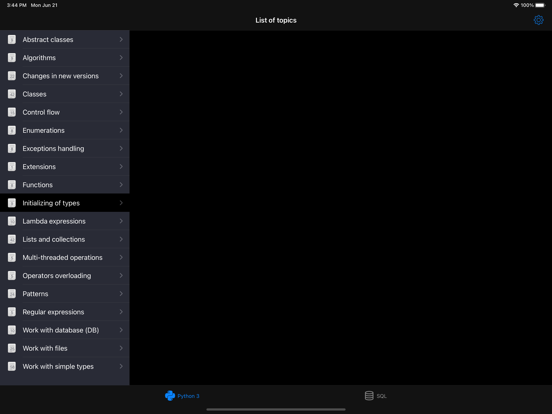Expand the Control flow row chevron
Image resolution: width=552 pixels, height=414 pixels.
121,112
